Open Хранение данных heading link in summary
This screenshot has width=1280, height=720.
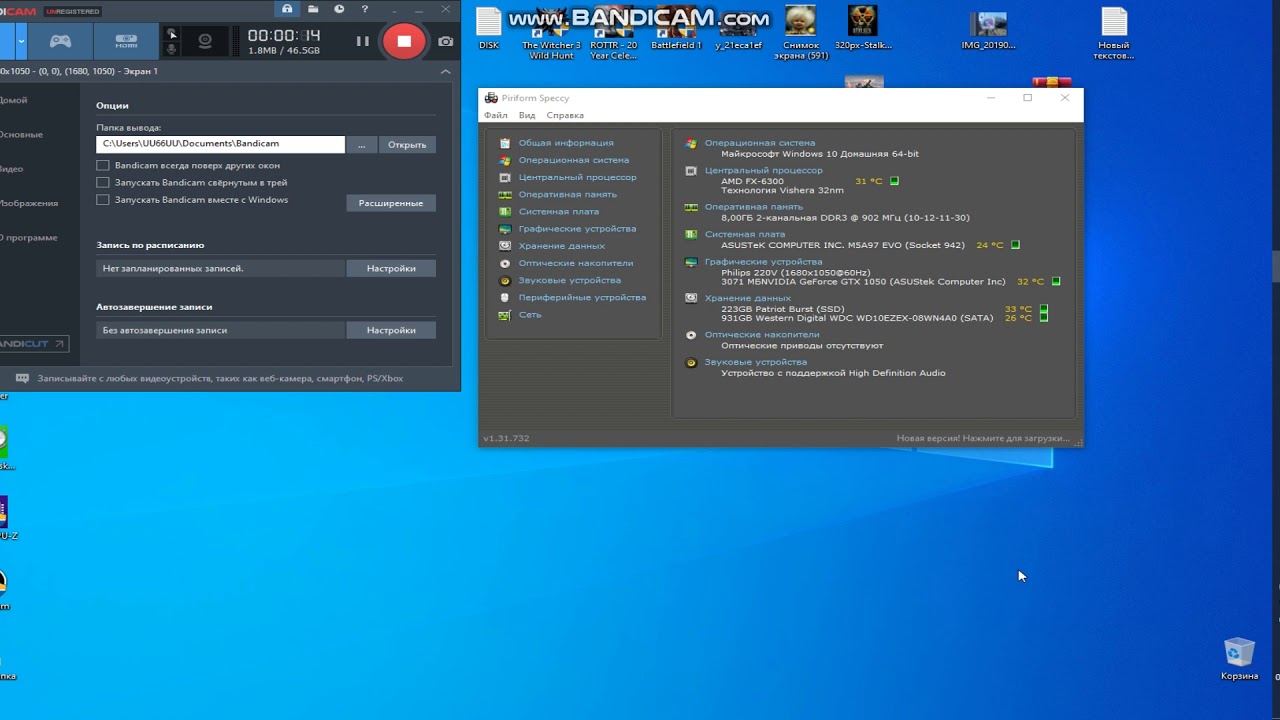coord(748,298)
